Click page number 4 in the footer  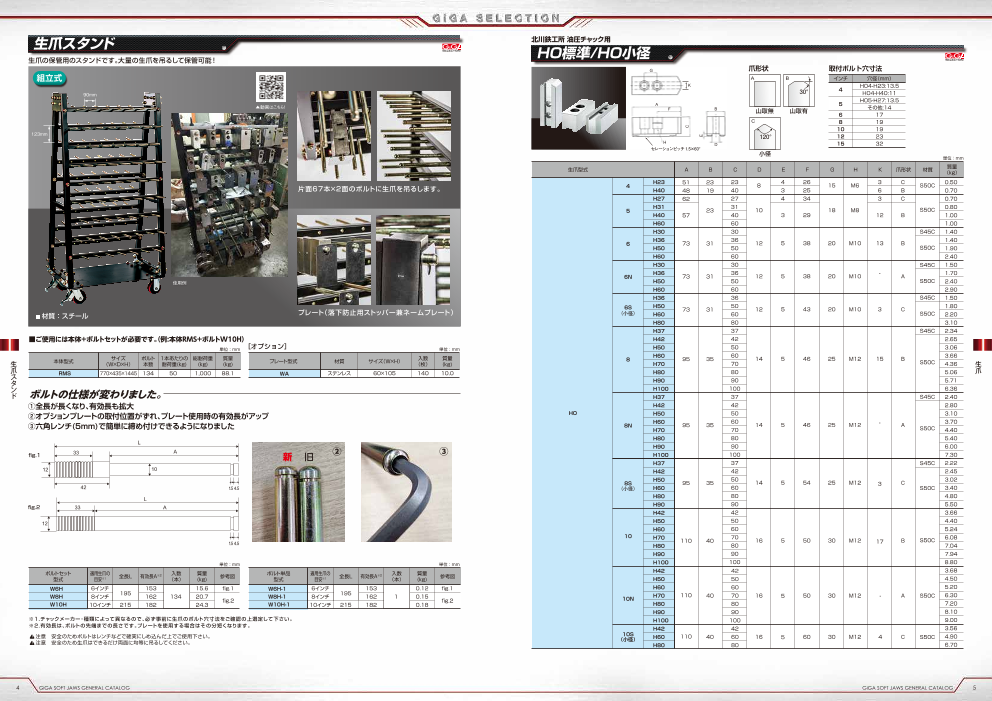18,688
